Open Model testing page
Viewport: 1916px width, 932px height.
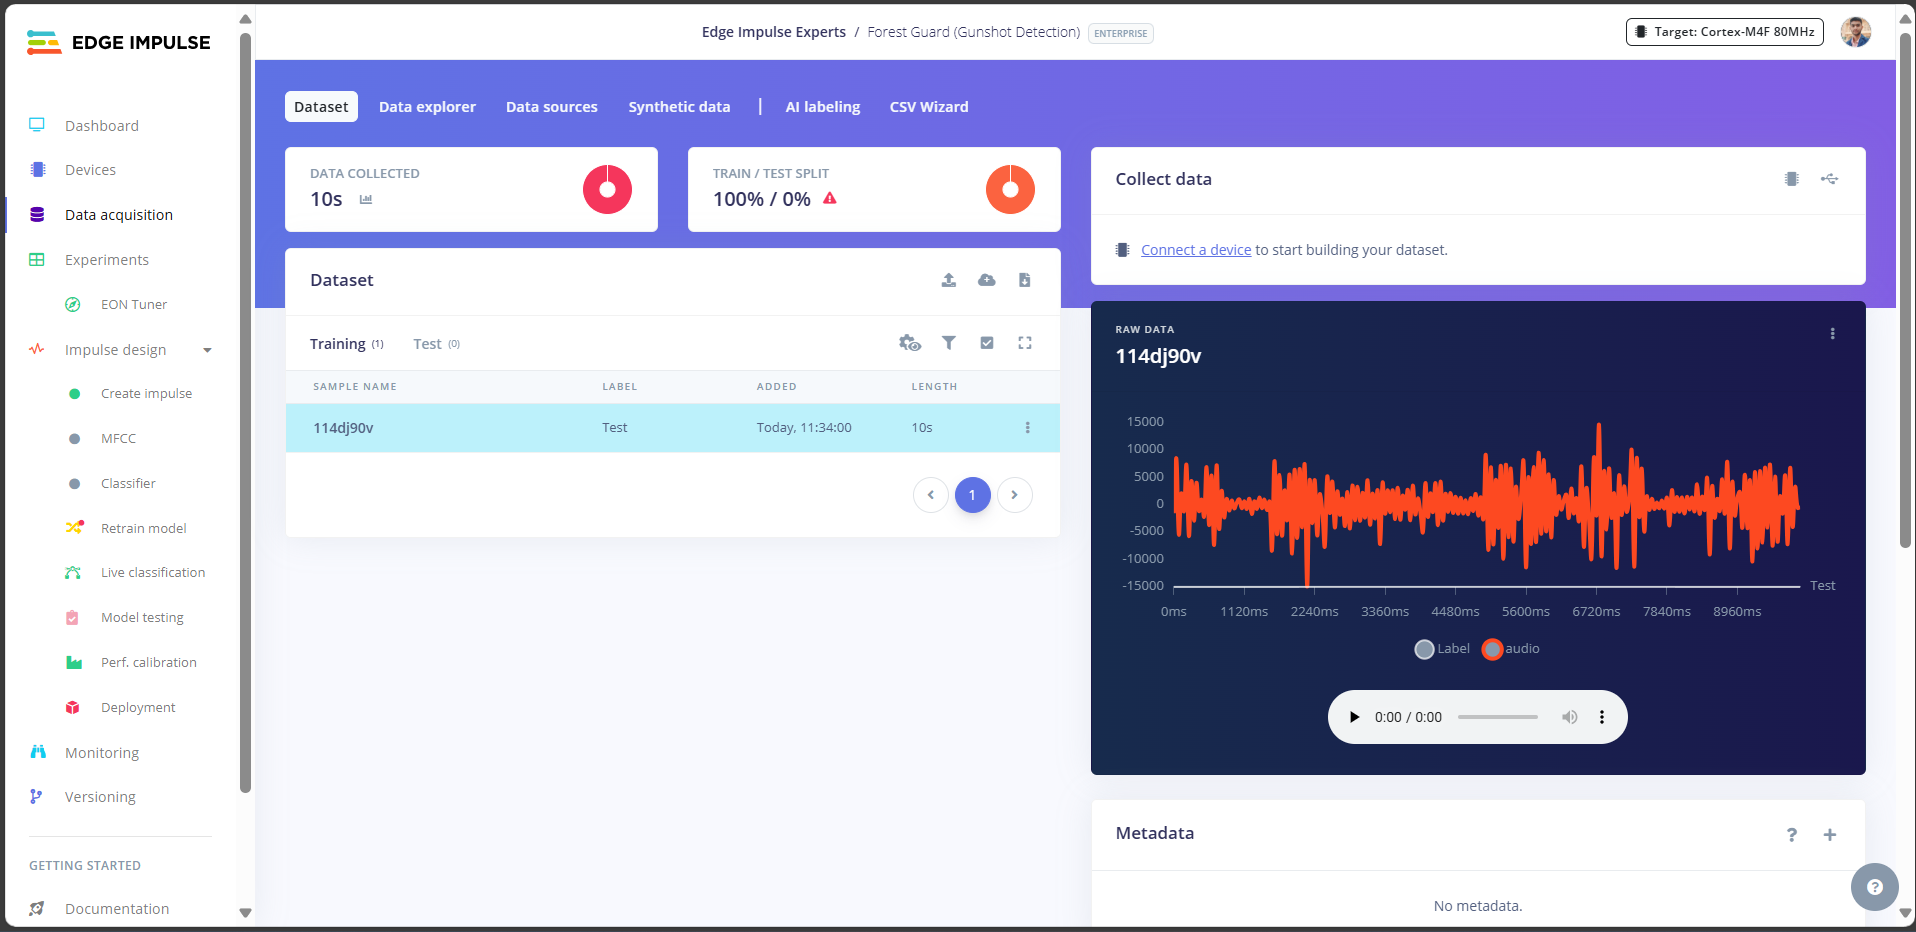pos(142,618)
